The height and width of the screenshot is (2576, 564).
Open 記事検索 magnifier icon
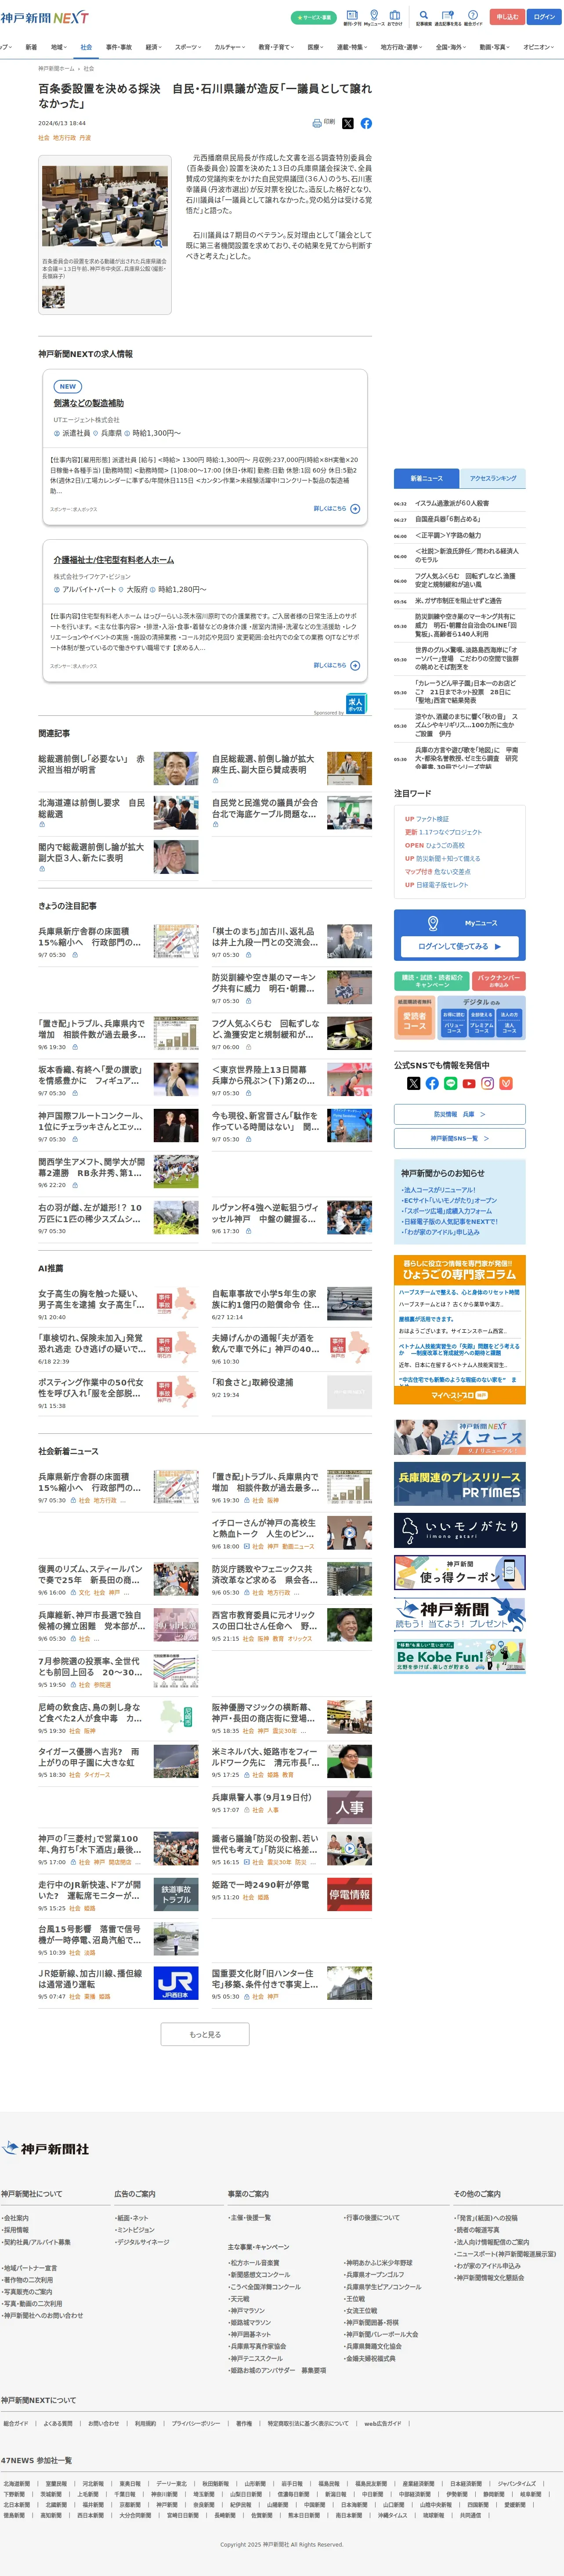click(424, 17)
